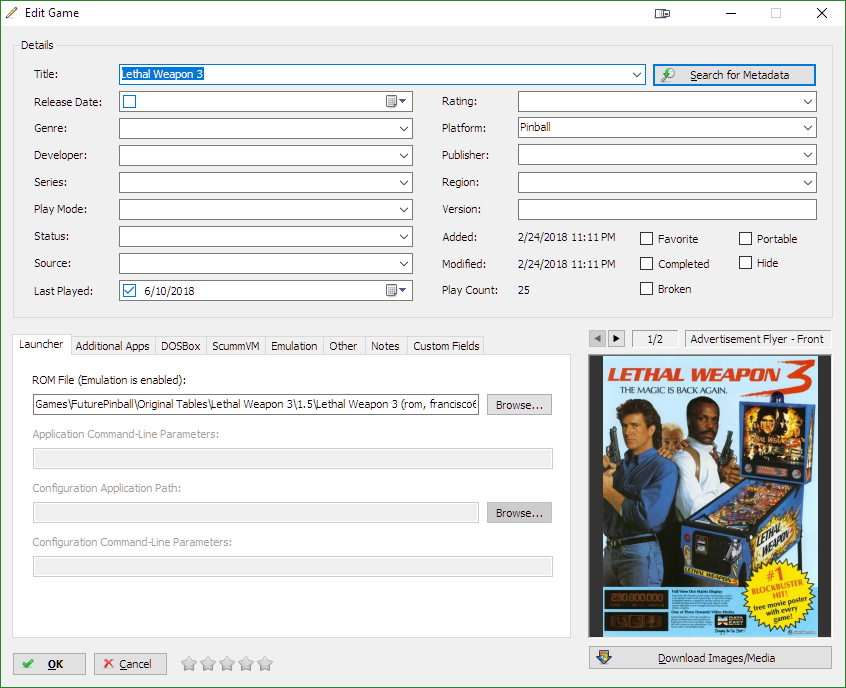846x688 pixels.
Task: Click the next image arrow icon
Action: tap(617, 339)
